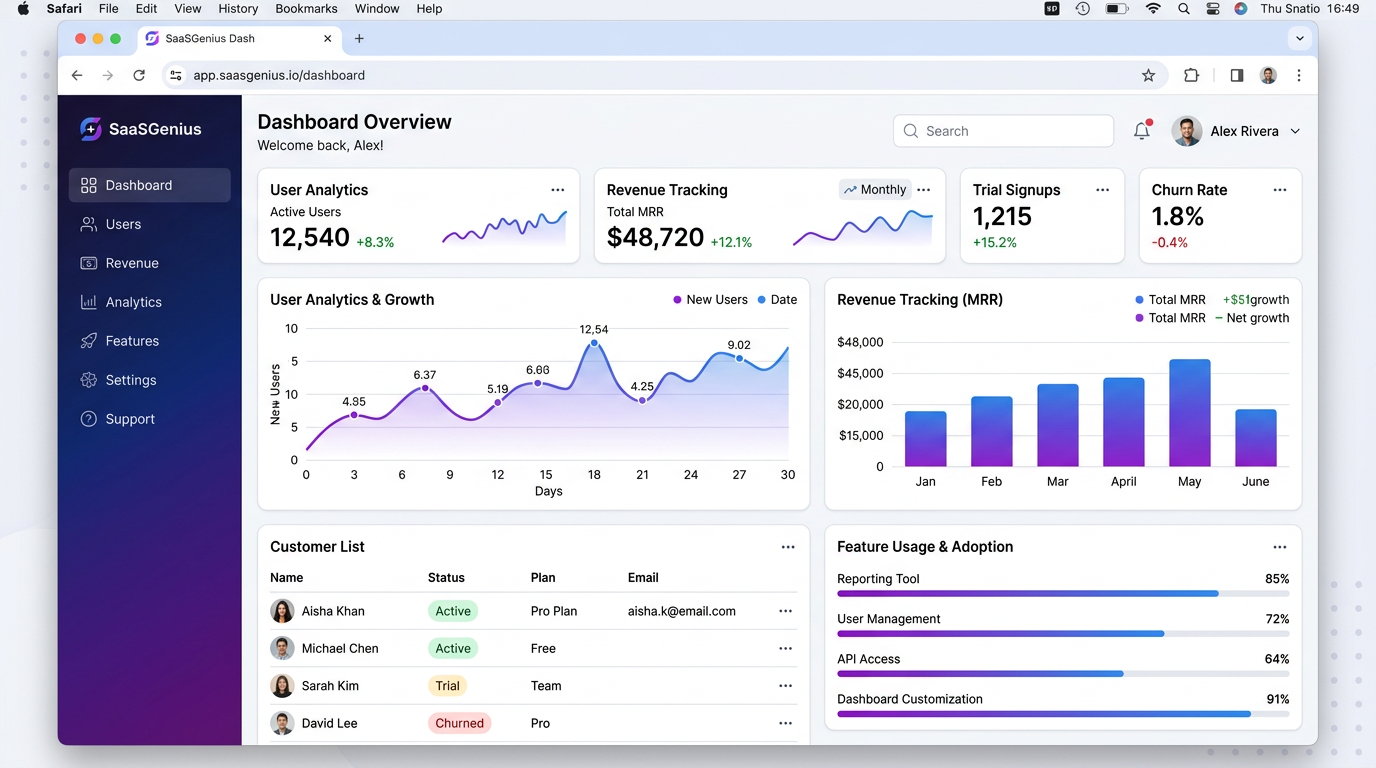Screen dimensions: 1376x768
Task: Open the Bookmarks menu in the menu bar
Action: tap(305, 8)
